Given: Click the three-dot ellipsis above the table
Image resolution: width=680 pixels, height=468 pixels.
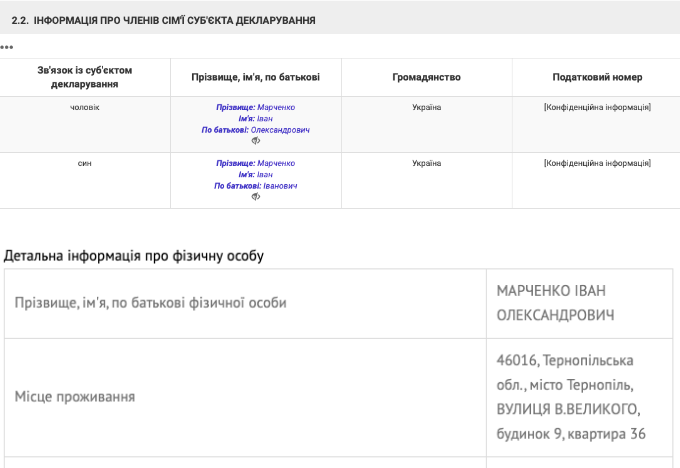Looking at the screenshot, I should tap(7, 47).
